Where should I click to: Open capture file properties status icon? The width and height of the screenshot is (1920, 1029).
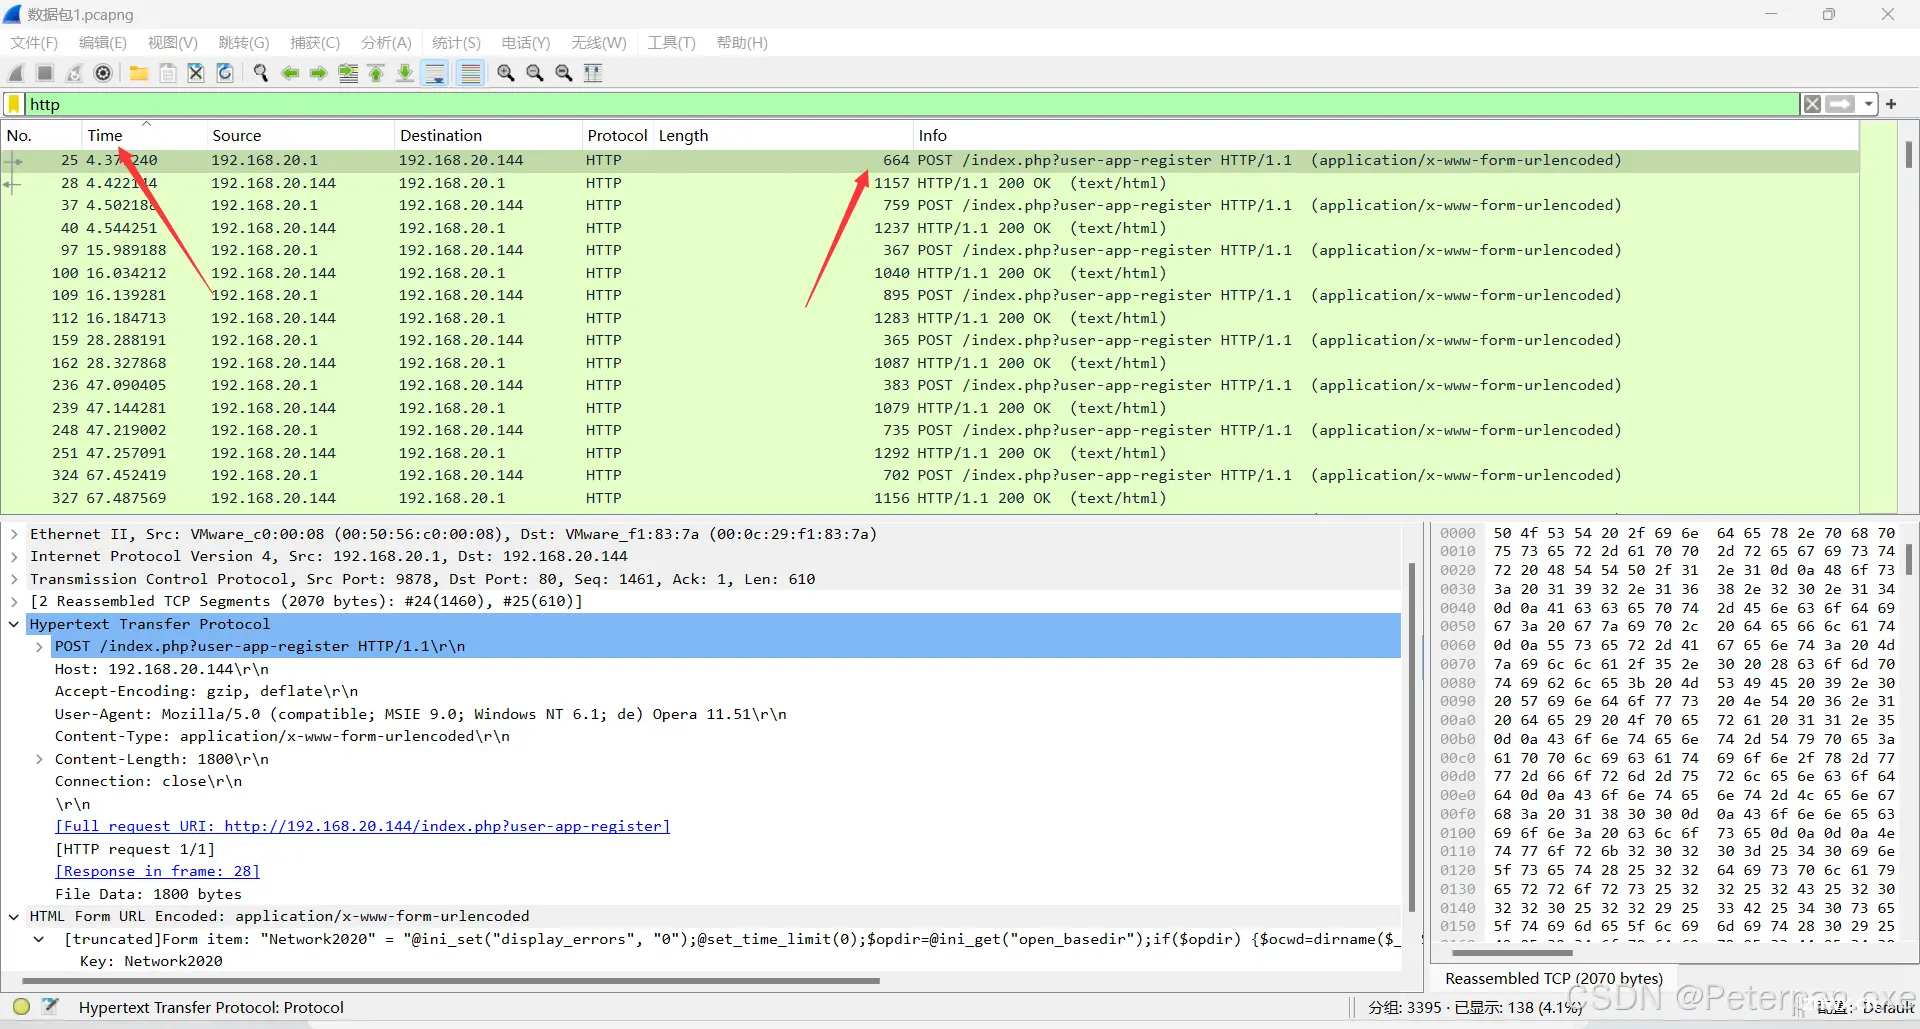(51, 1007)
